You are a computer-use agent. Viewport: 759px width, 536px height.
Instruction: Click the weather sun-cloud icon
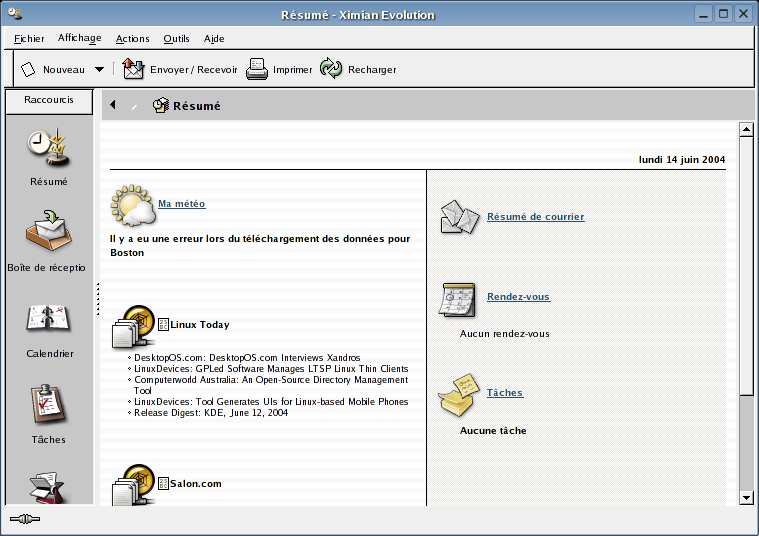point(132,205)
